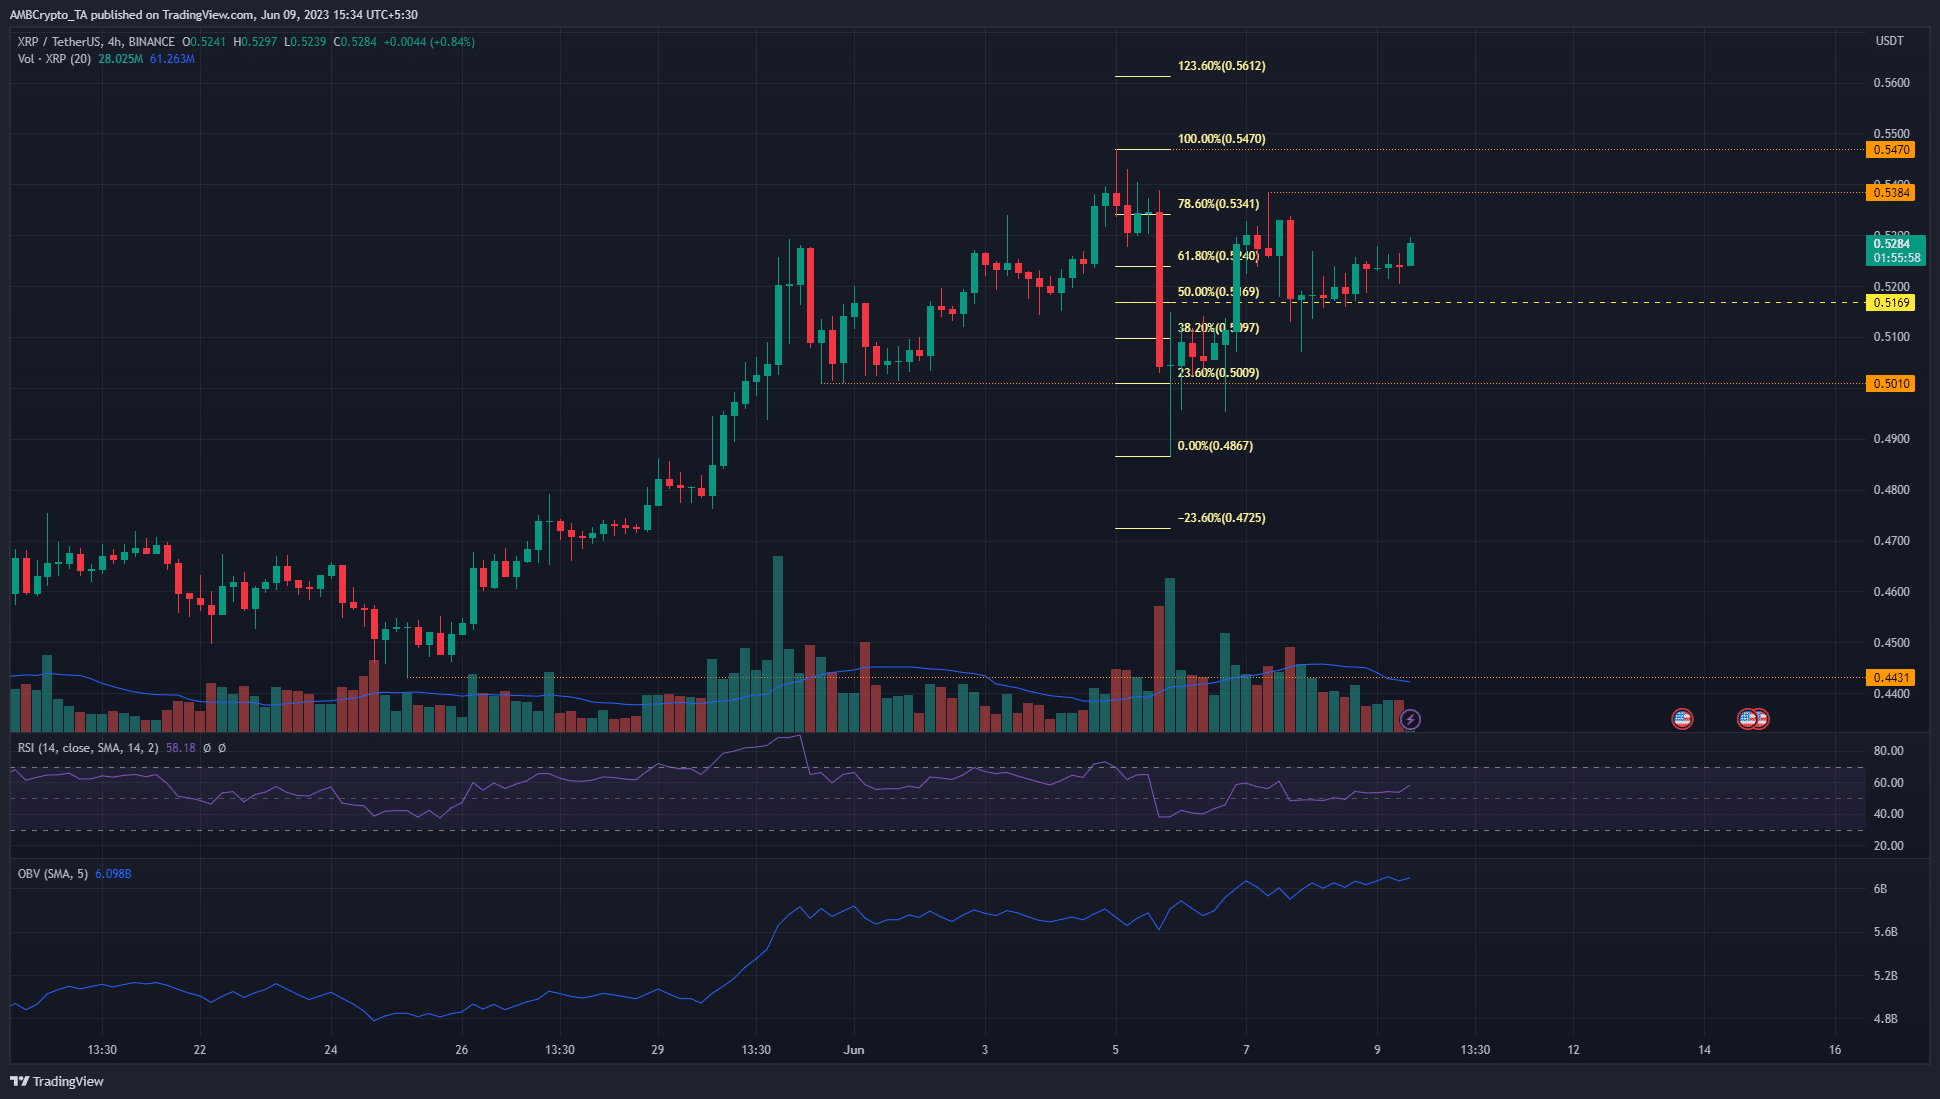Click the 0.4700 price axis value
Image resolution: width=1940 pixels, height=1099 pixels.
click(x=1891, y=541)
